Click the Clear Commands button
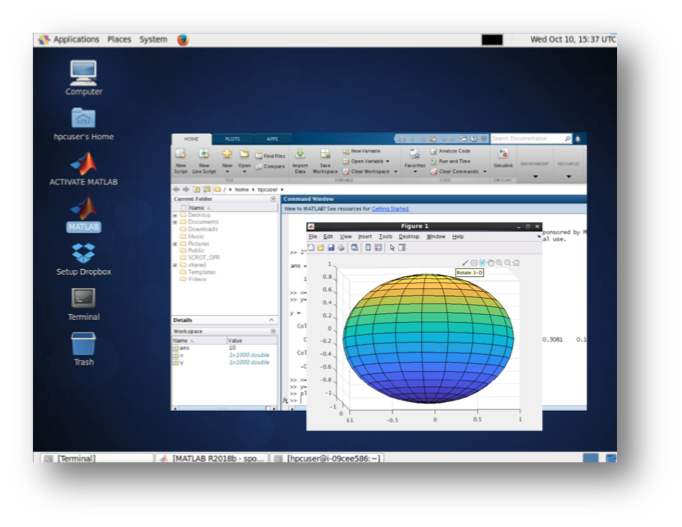This screenshot has height=527, width=682. (455, 171)
